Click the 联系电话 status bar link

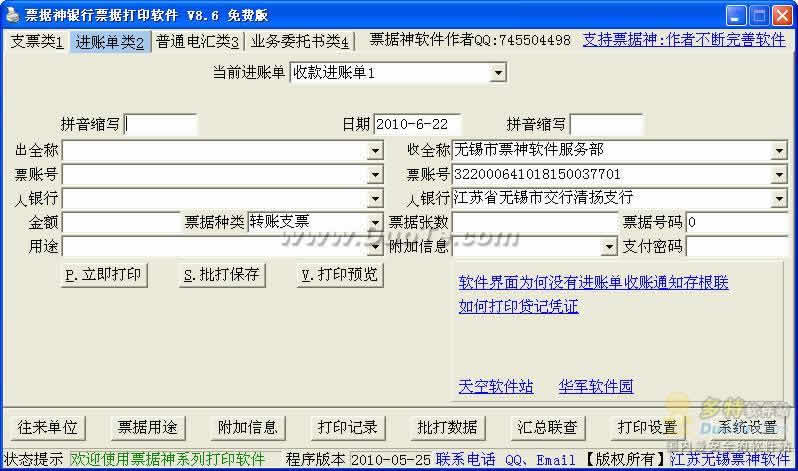click(x=466, y=459)
